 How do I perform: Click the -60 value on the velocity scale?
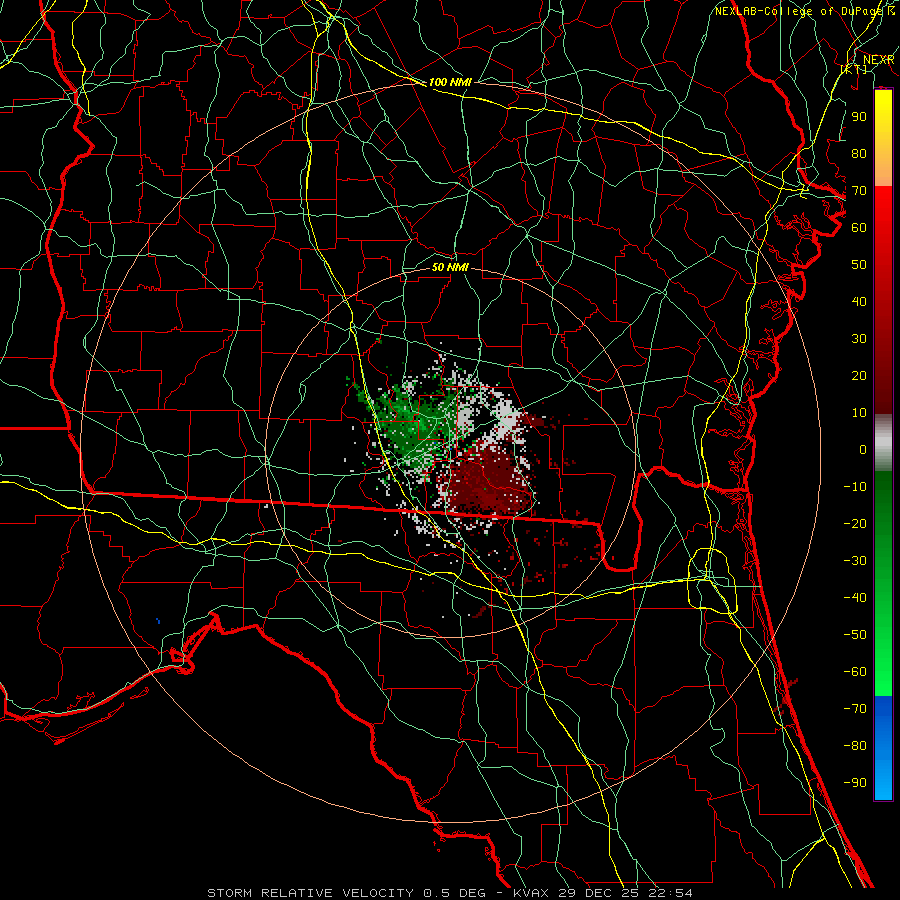pyautogui.click(x=855, y=672)
